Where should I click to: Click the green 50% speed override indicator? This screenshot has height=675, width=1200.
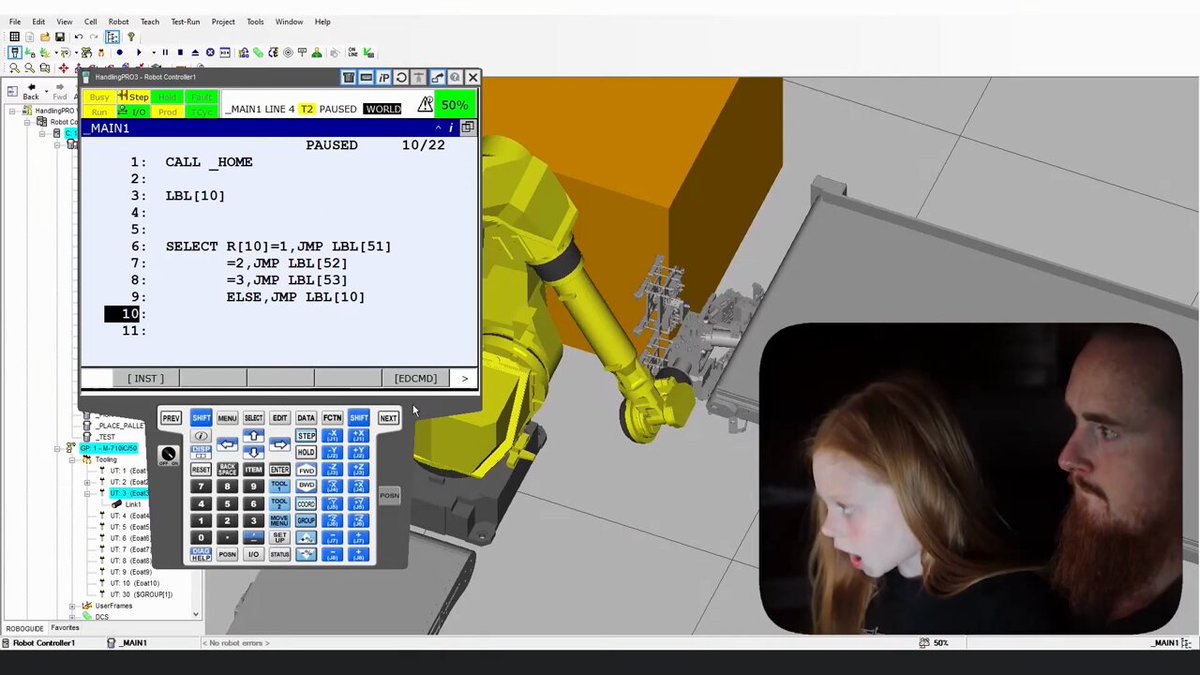click(x=455, y=104)
